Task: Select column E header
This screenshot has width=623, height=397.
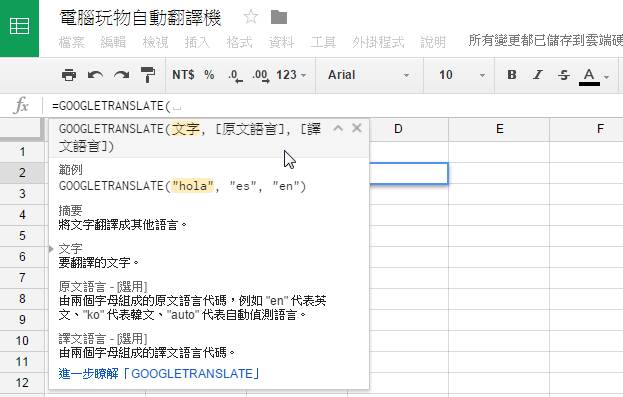Action: click(x=499, y=129)
